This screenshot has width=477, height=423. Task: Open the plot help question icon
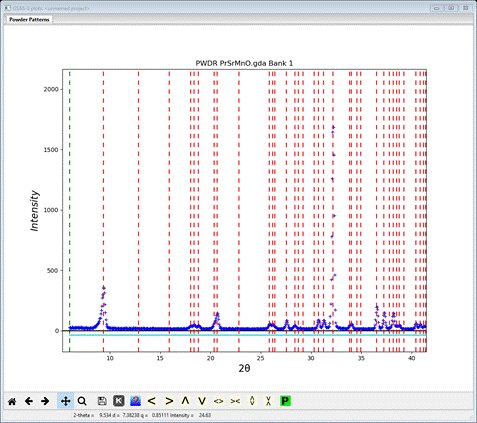pyautogui.click(x=135, y=401)
